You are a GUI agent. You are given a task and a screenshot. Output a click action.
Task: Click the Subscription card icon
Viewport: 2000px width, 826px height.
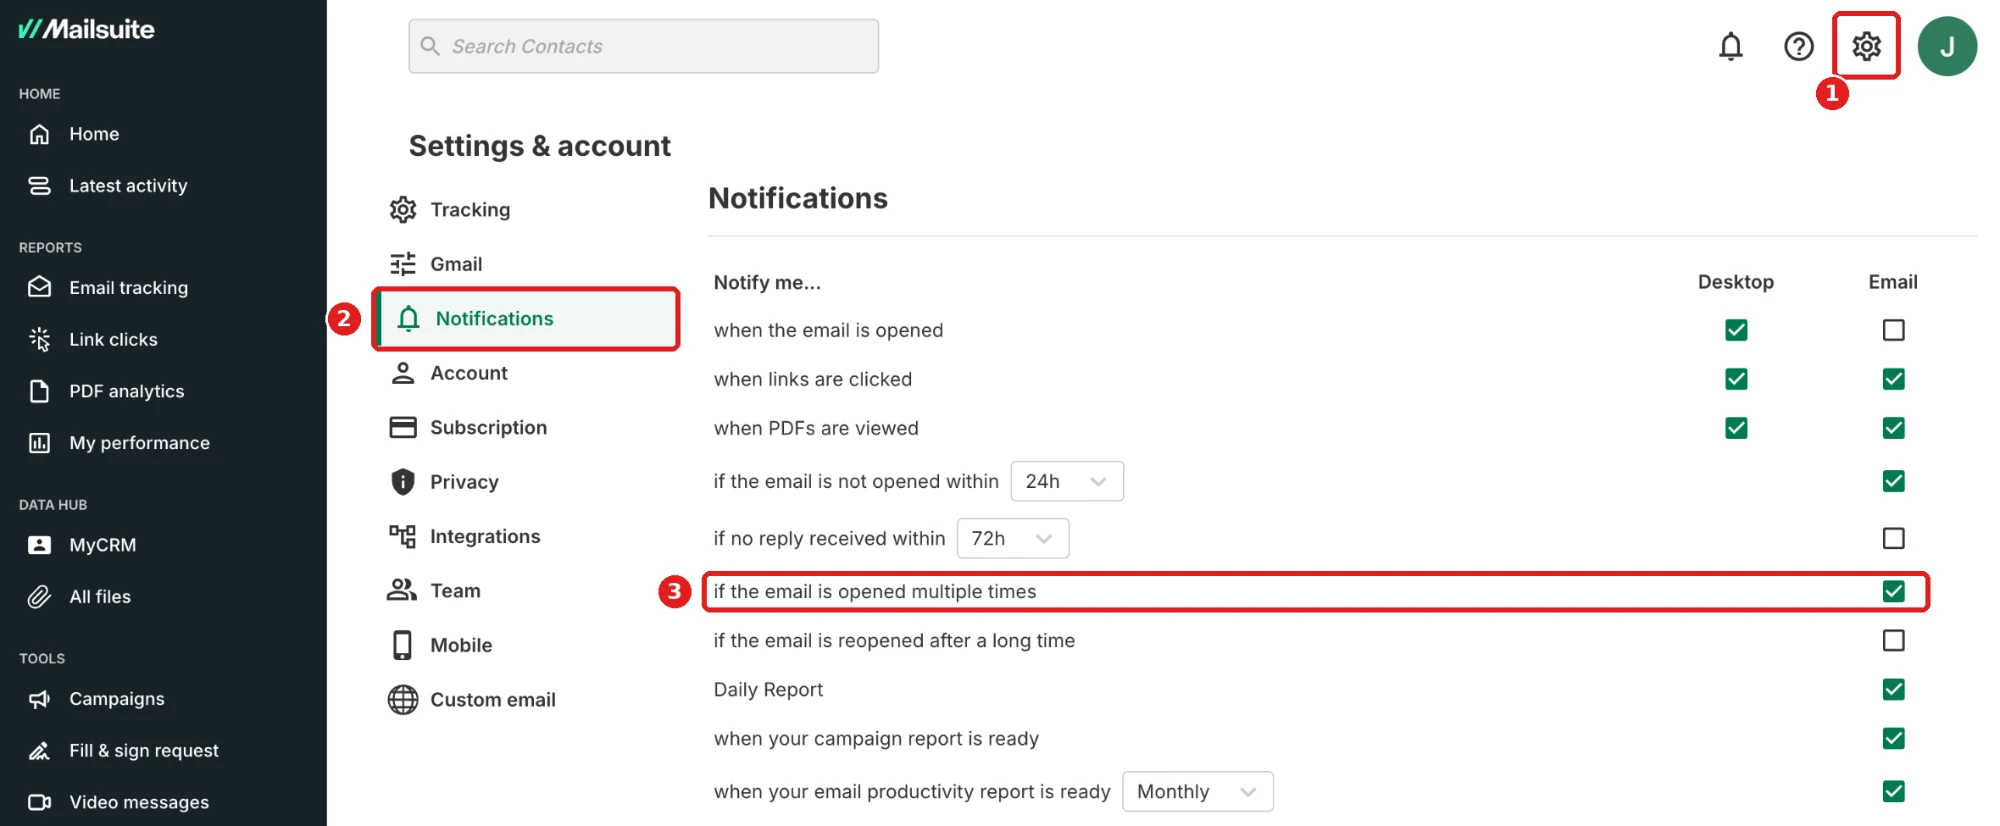403,428
